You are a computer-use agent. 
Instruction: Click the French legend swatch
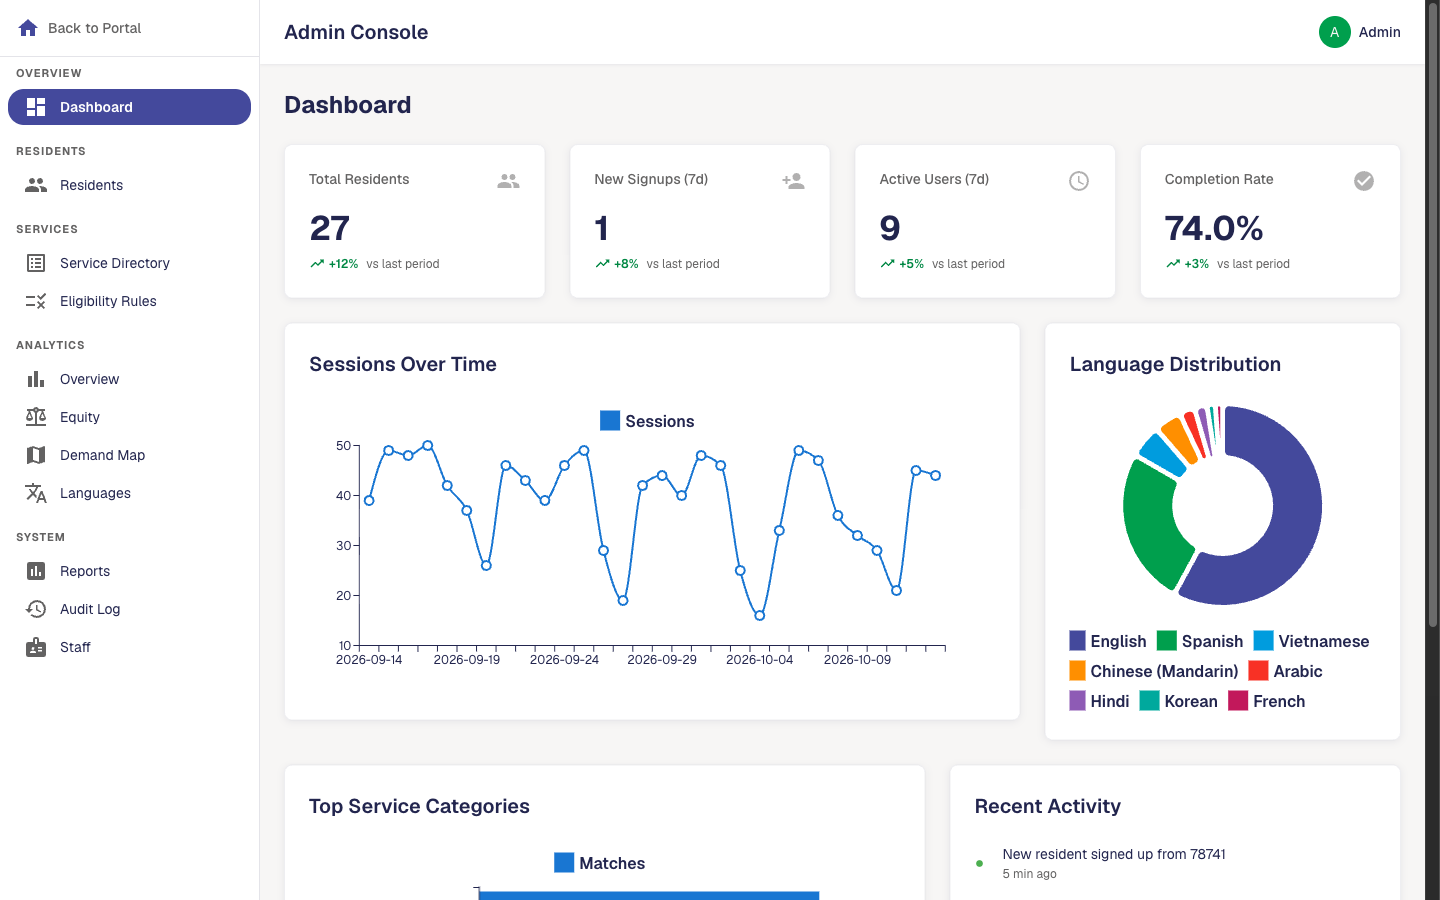1238,701
